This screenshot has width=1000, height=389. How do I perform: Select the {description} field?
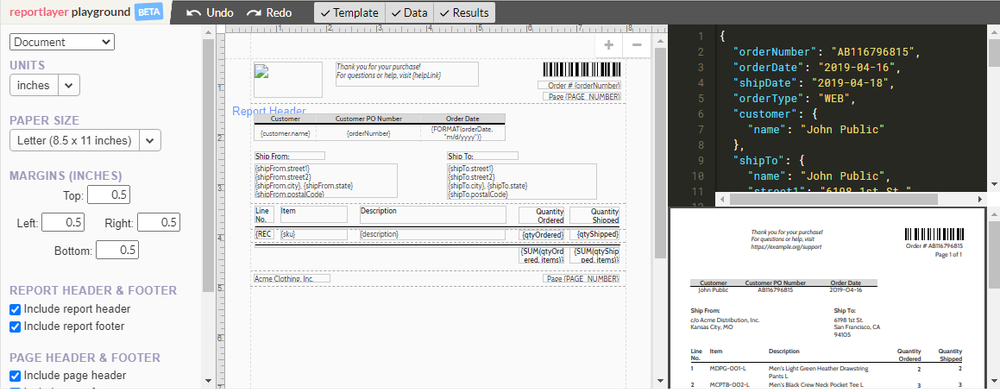click(433, 235)
